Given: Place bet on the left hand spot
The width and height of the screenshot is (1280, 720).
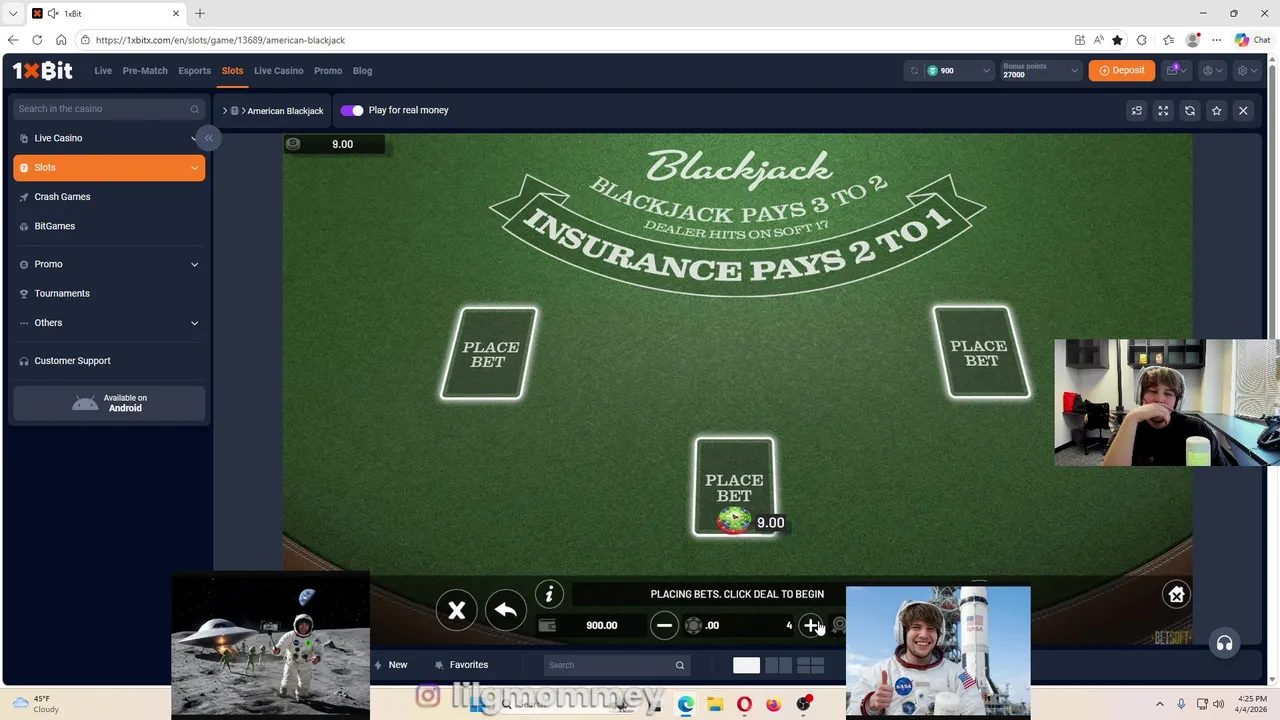Looking at the screenshot, I should (488, 354).
